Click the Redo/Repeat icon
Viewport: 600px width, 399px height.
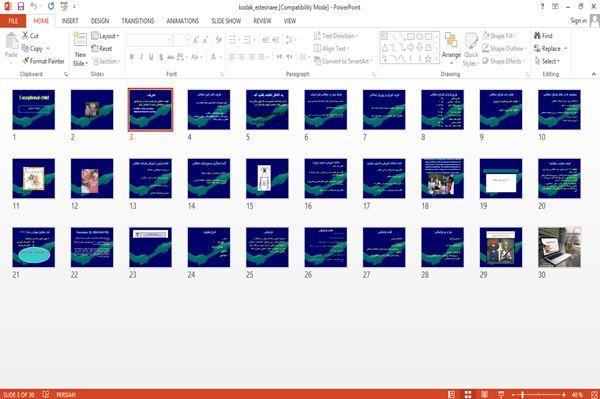(x=51, y=6)
